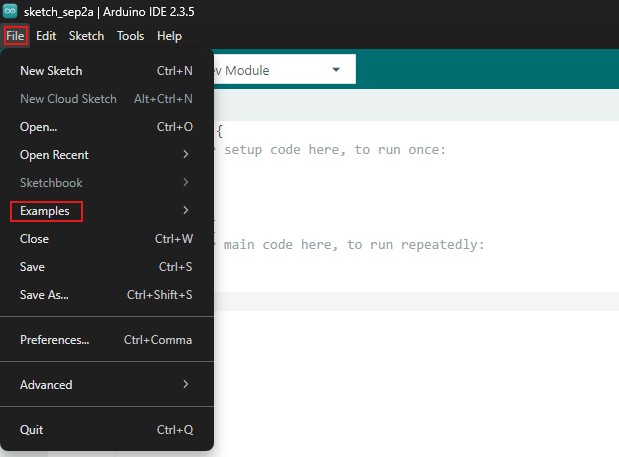Image resolution: width=619 pixels, height=457 pixels.
Task: Expand the Examples submenu
Action: 107,211
